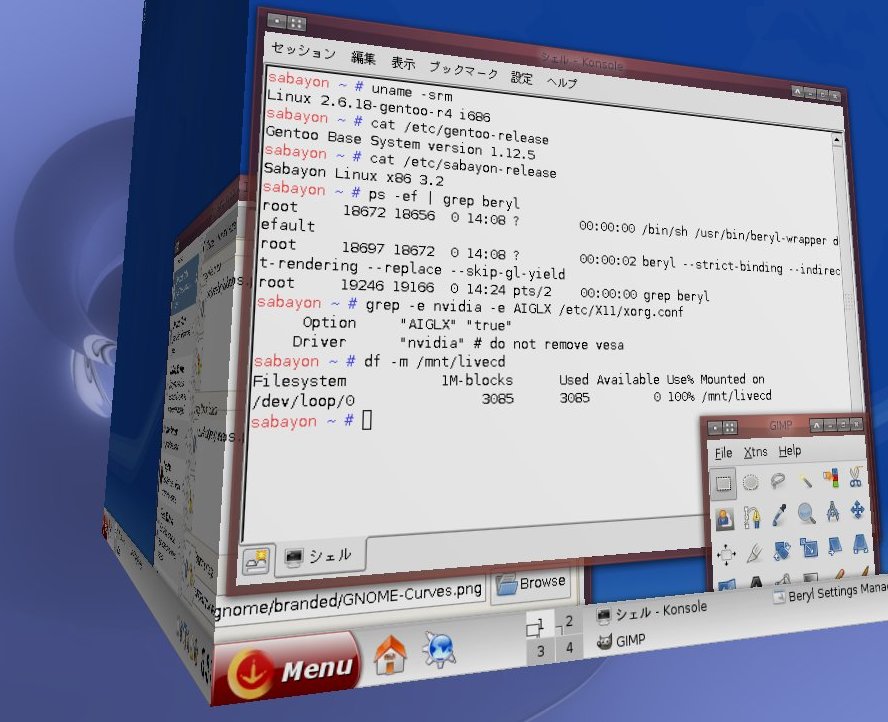Screen dimensions: 888x722
Task: Click the "Linux 2.6.18-gentoo-r4 i686" output line
Action: (378, 106)
